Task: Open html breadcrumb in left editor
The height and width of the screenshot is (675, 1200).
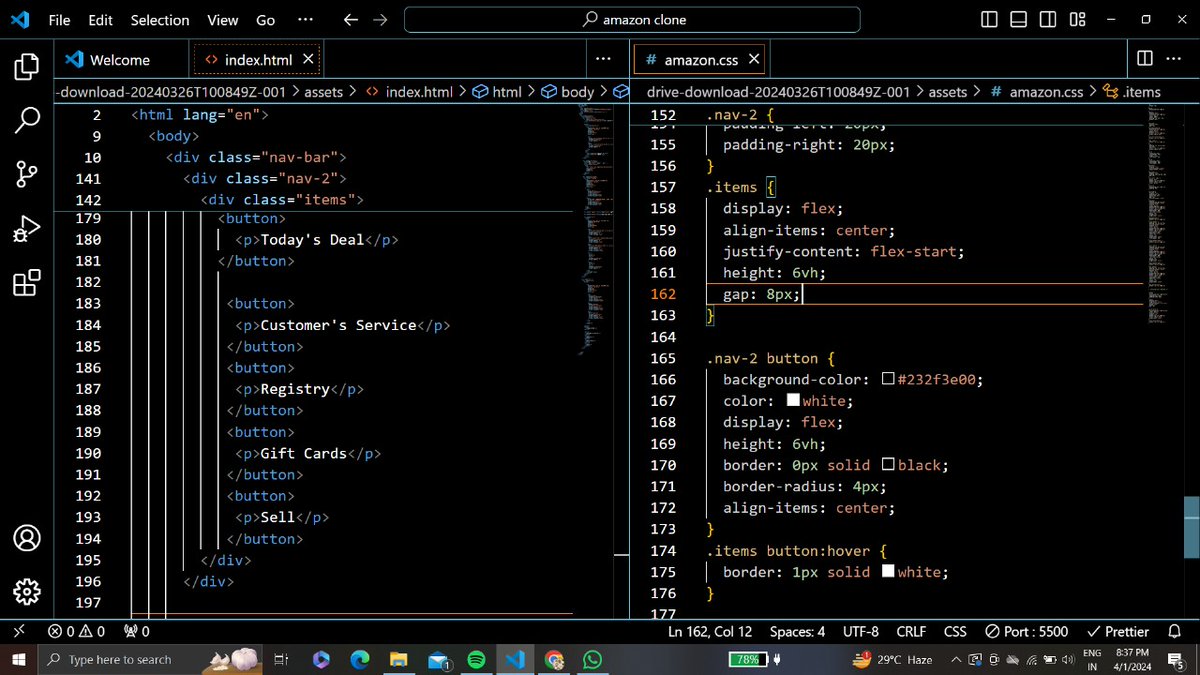Action: [x=497, y=91]
